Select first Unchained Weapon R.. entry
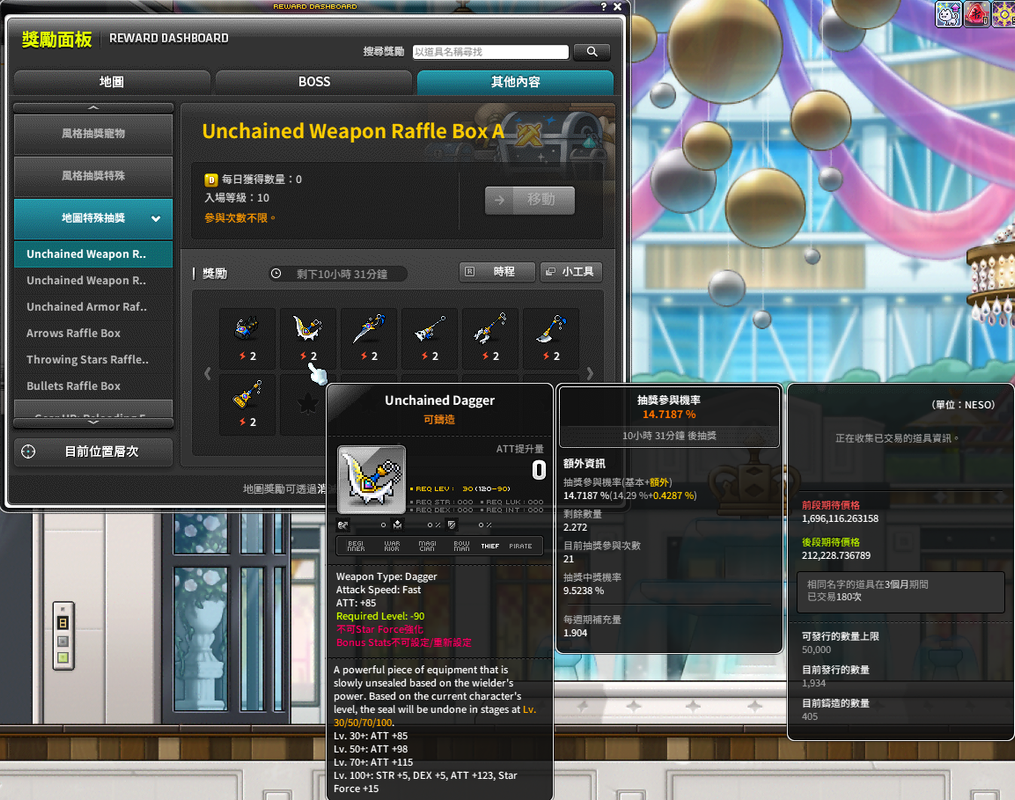Viewport: 1015px width, 800px height. point(93,254)
